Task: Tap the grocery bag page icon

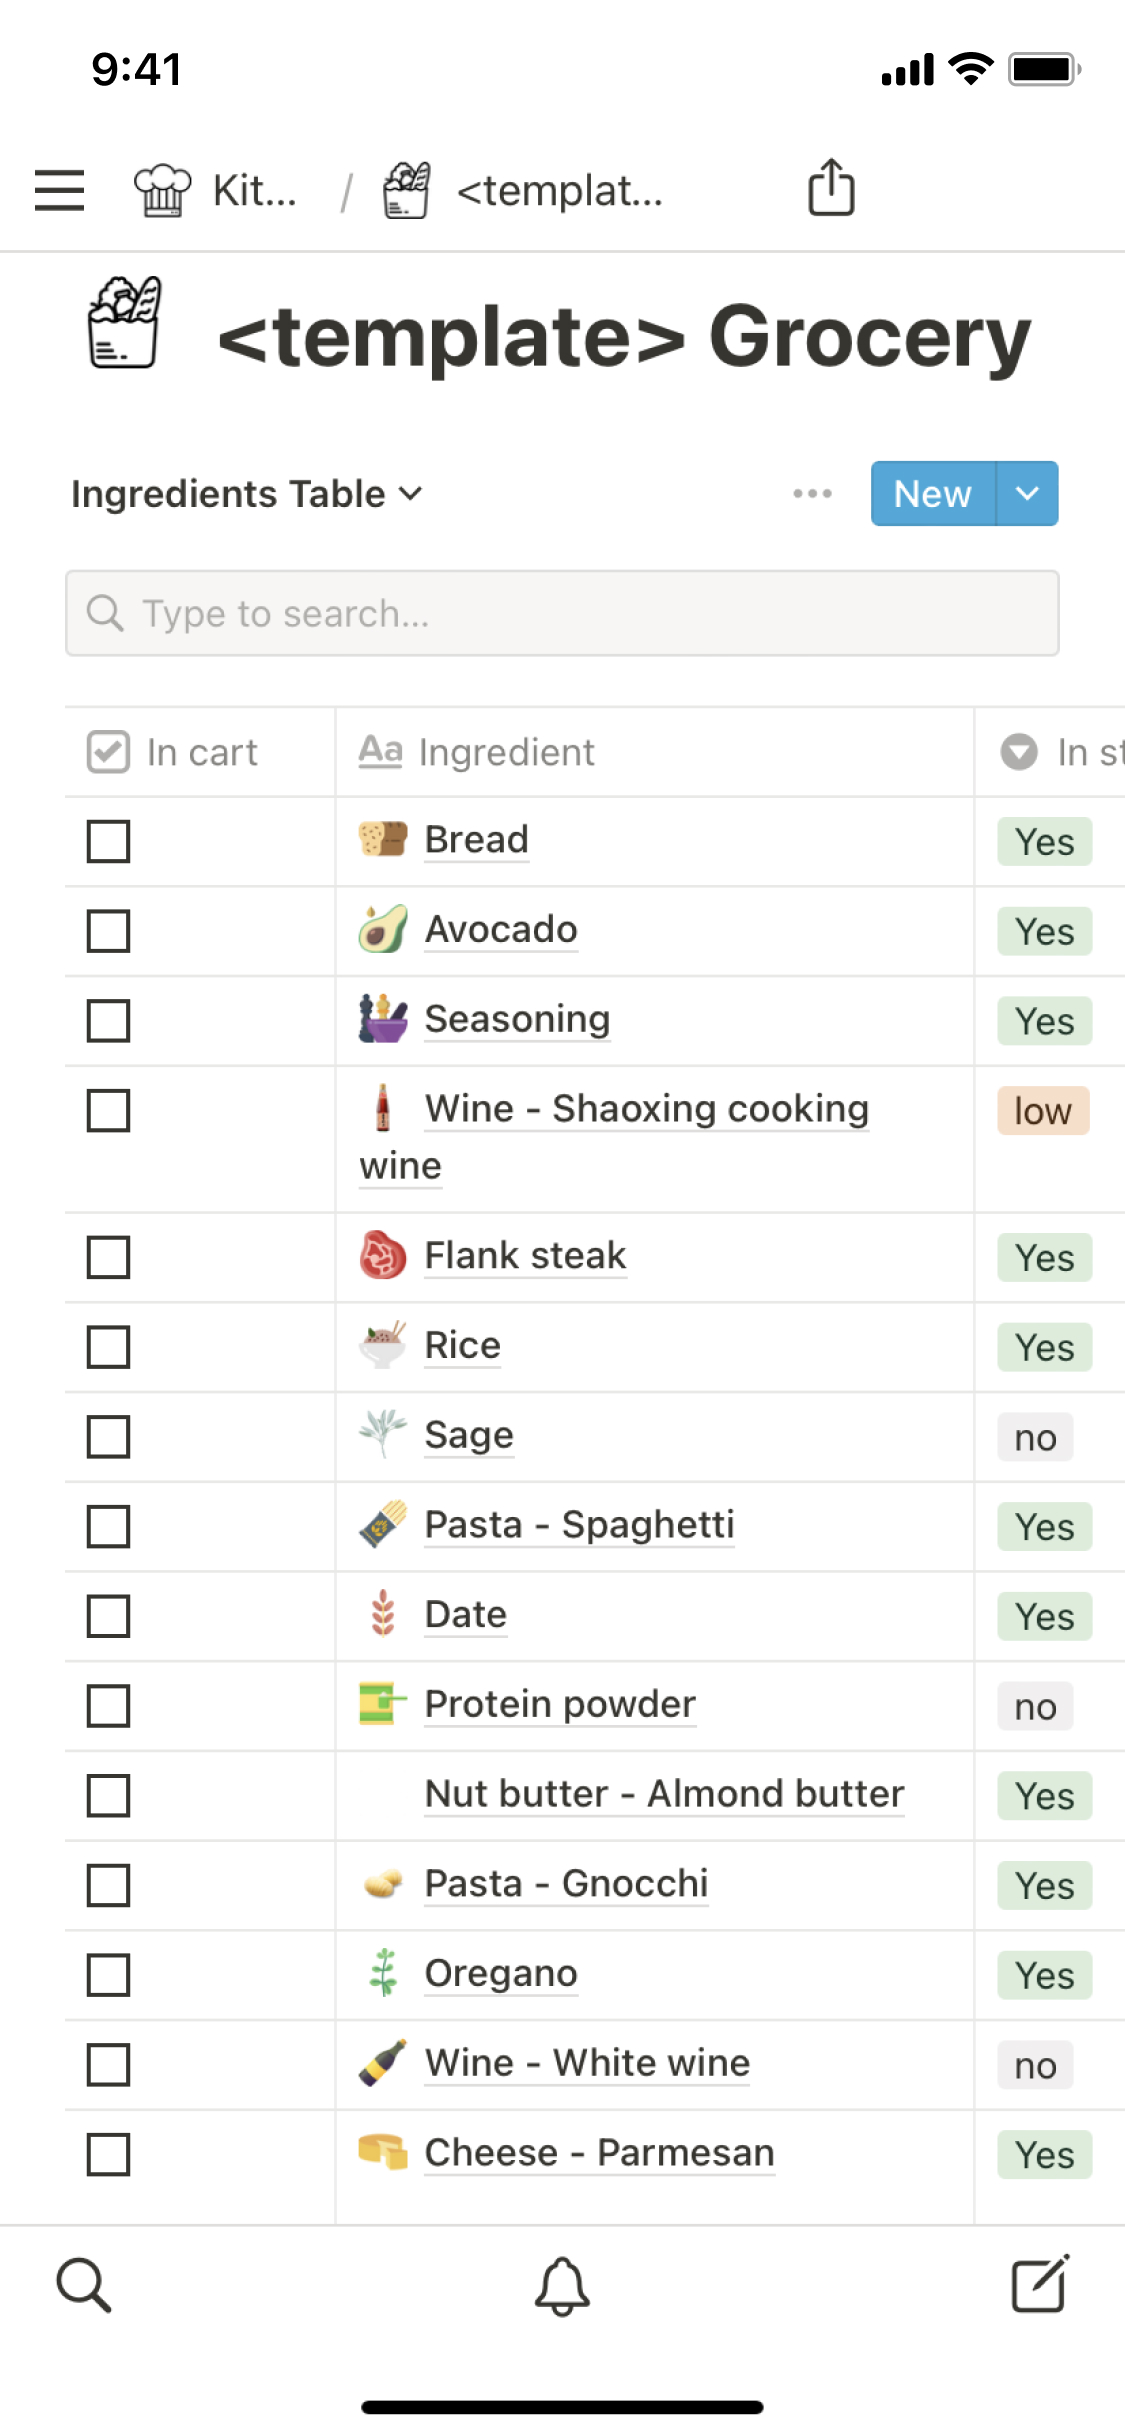Action: [x=124, y=323]
